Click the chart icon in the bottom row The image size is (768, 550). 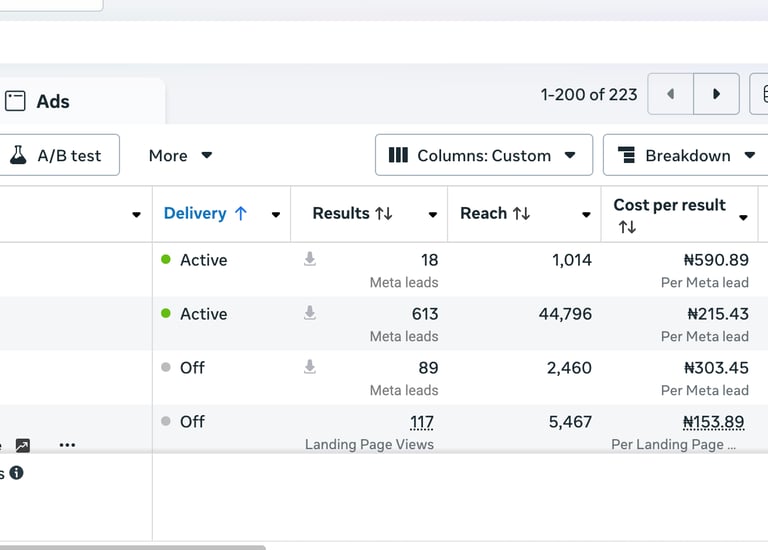[x=23, y=445]
